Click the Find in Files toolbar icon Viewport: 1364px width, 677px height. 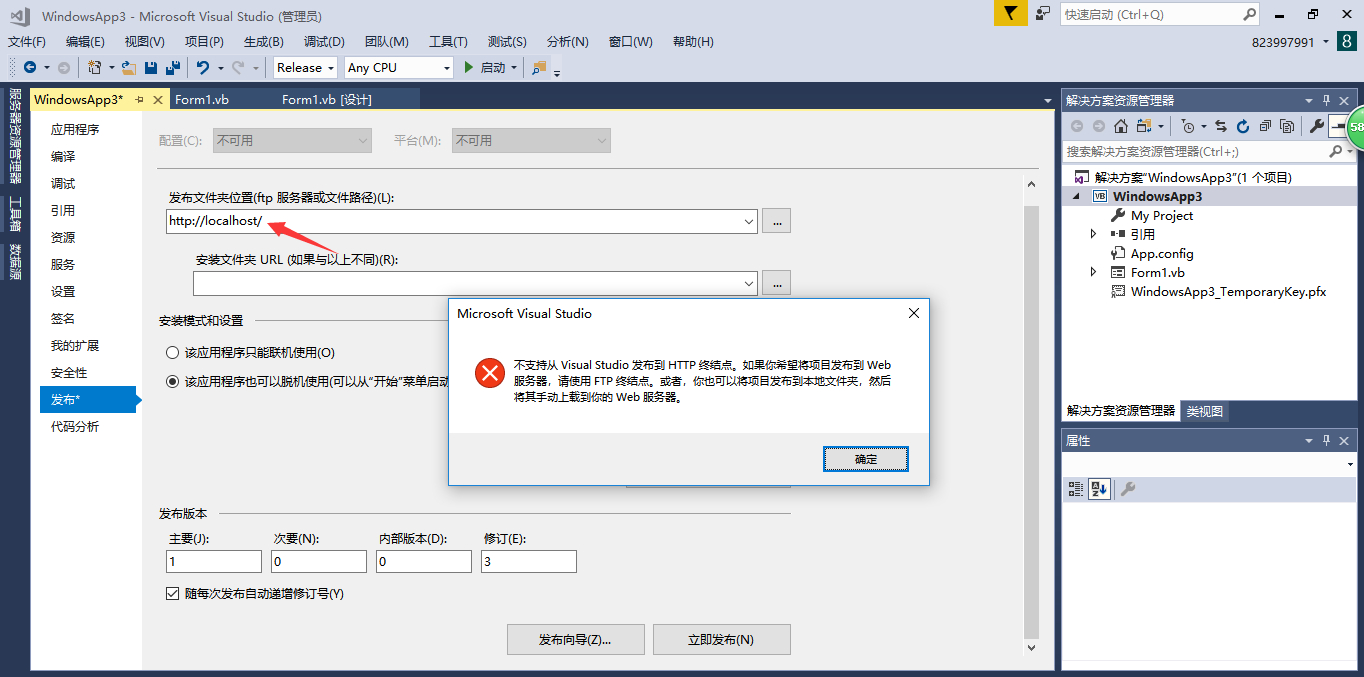(540, 67)
